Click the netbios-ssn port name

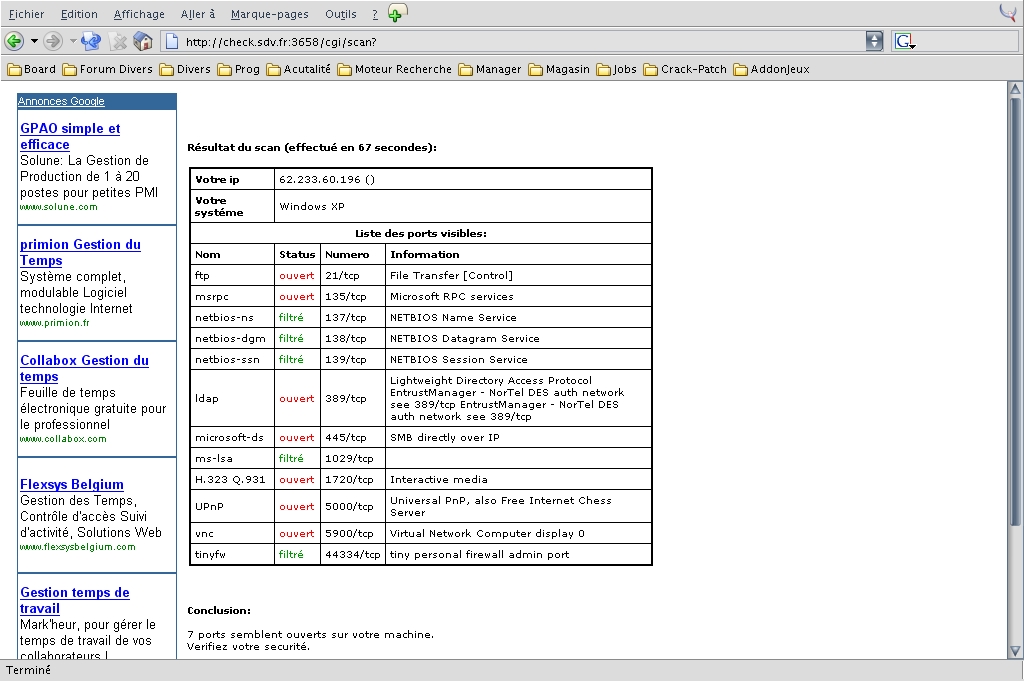tap(227, 359)
